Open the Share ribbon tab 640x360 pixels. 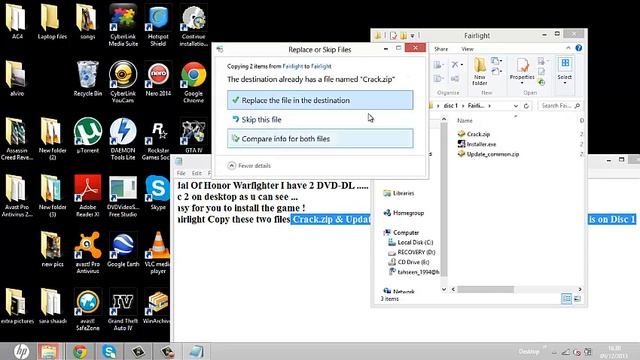tap(441, 49)
